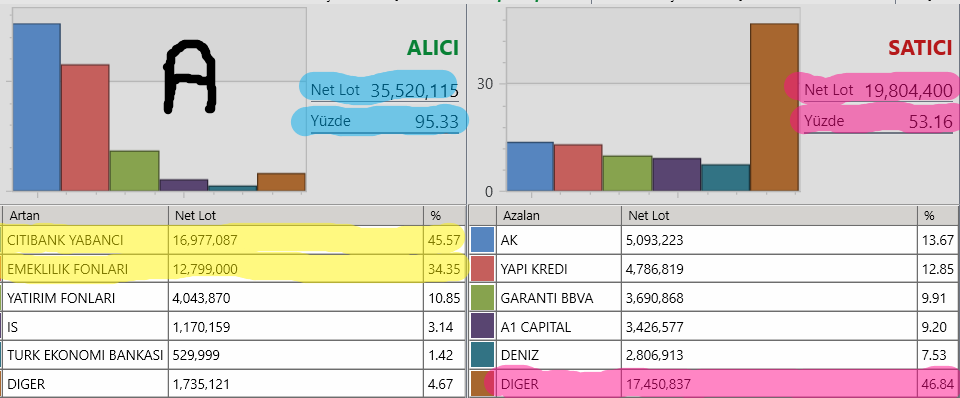Click the 46.84 percentage cell
The width and height of the screenshot is (960, 398).
(x=938, y=384)
